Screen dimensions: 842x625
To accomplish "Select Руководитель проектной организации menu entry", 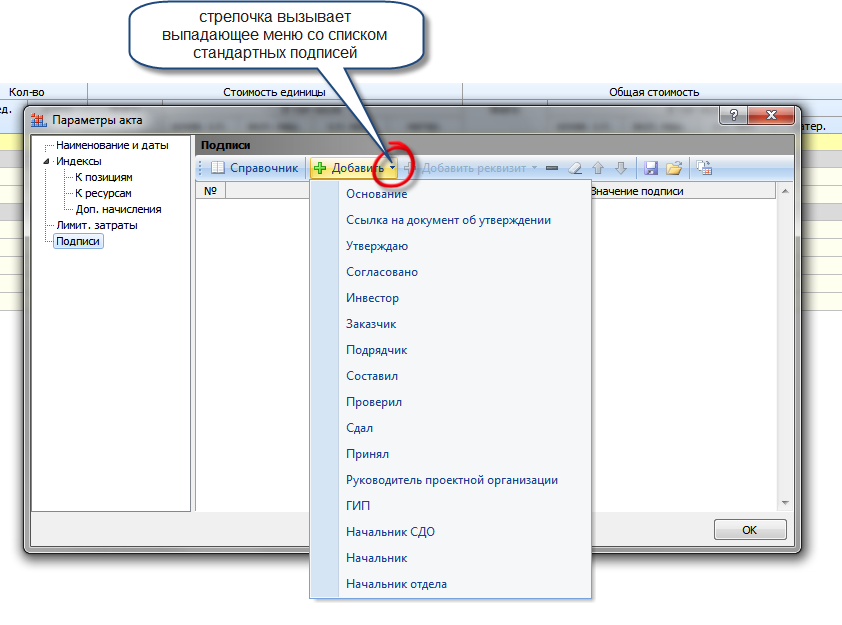I will [451, 480].
